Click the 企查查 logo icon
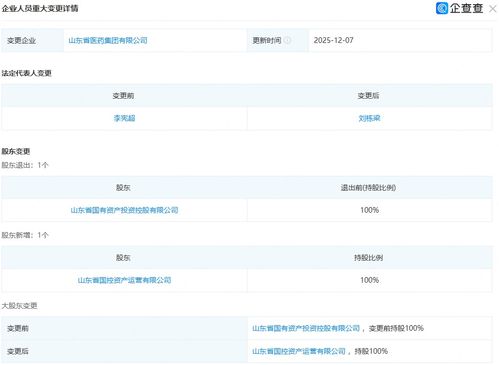Image resolution: width=499 pixels, height=365 pixels. point(442,8)
